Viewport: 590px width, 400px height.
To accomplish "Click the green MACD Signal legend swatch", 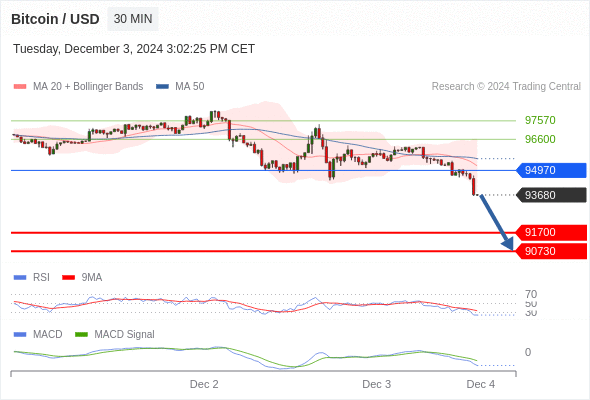I will (81, 335).
